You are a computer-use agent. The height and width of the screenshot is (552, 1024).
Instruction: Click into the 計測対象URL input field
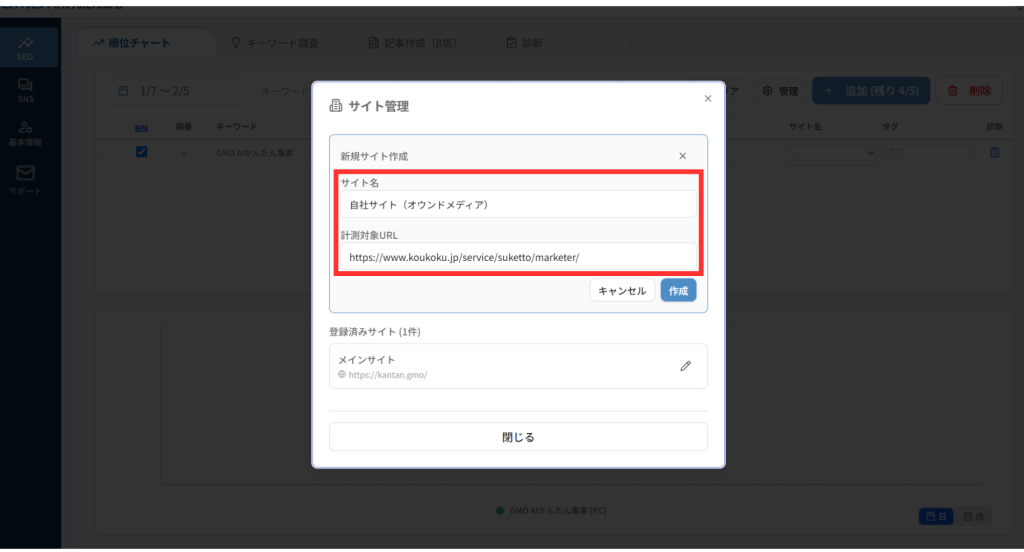(517, 257)
